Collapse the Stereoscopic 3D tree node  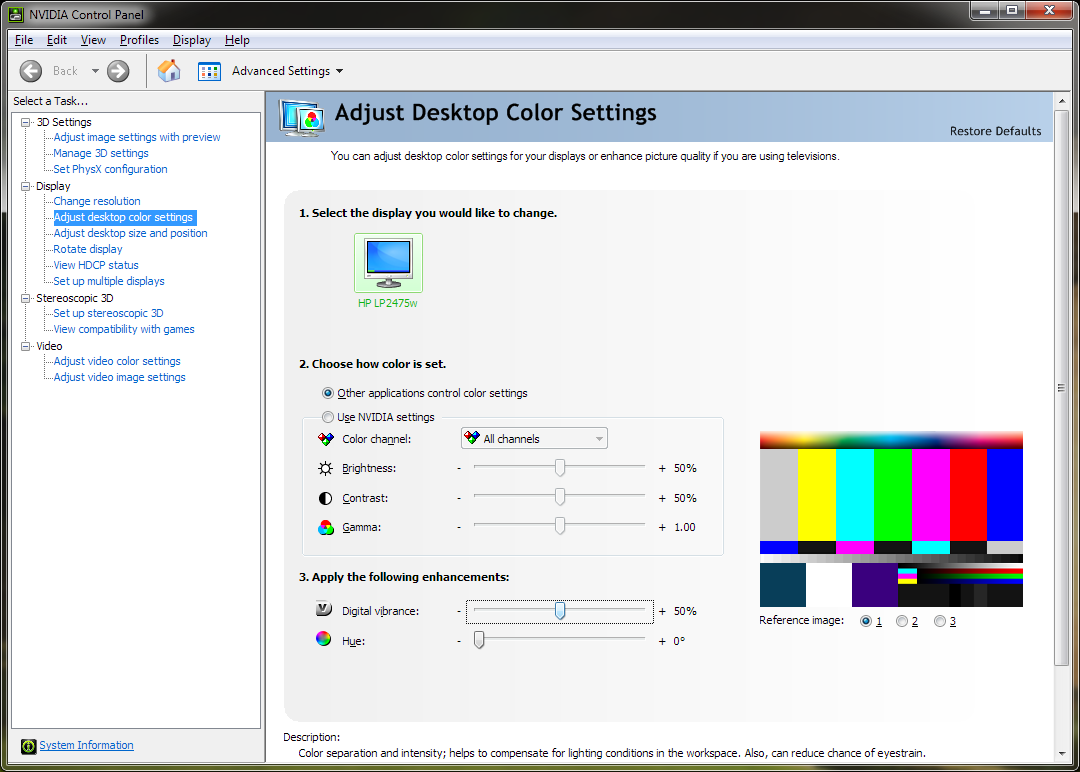(25, 298)
